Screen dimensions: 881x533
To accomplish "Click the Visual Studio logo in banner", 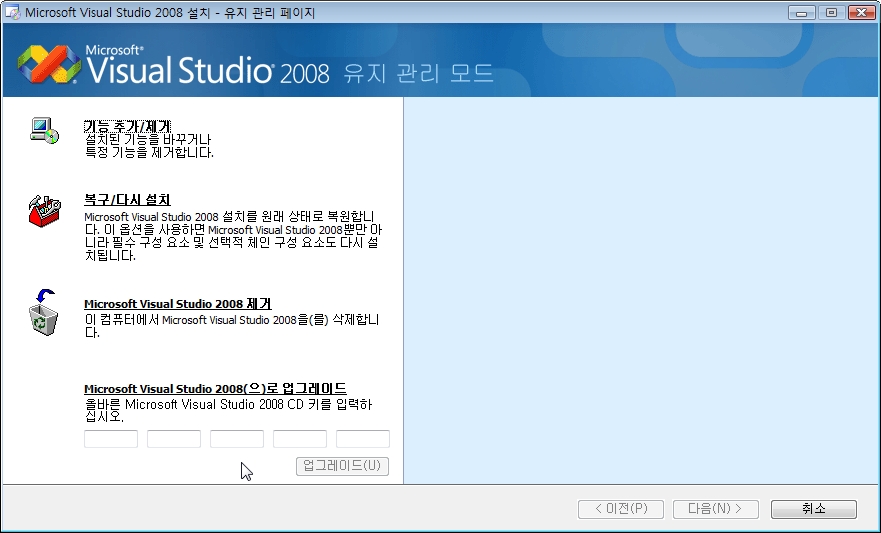I will 49,64.
